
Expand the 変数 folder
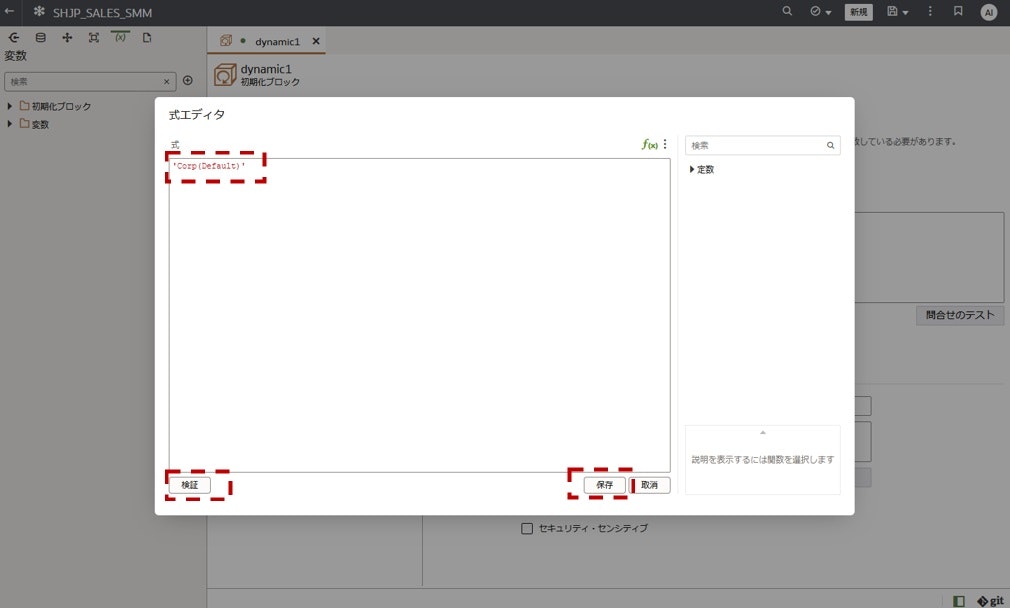coord(10,124)
